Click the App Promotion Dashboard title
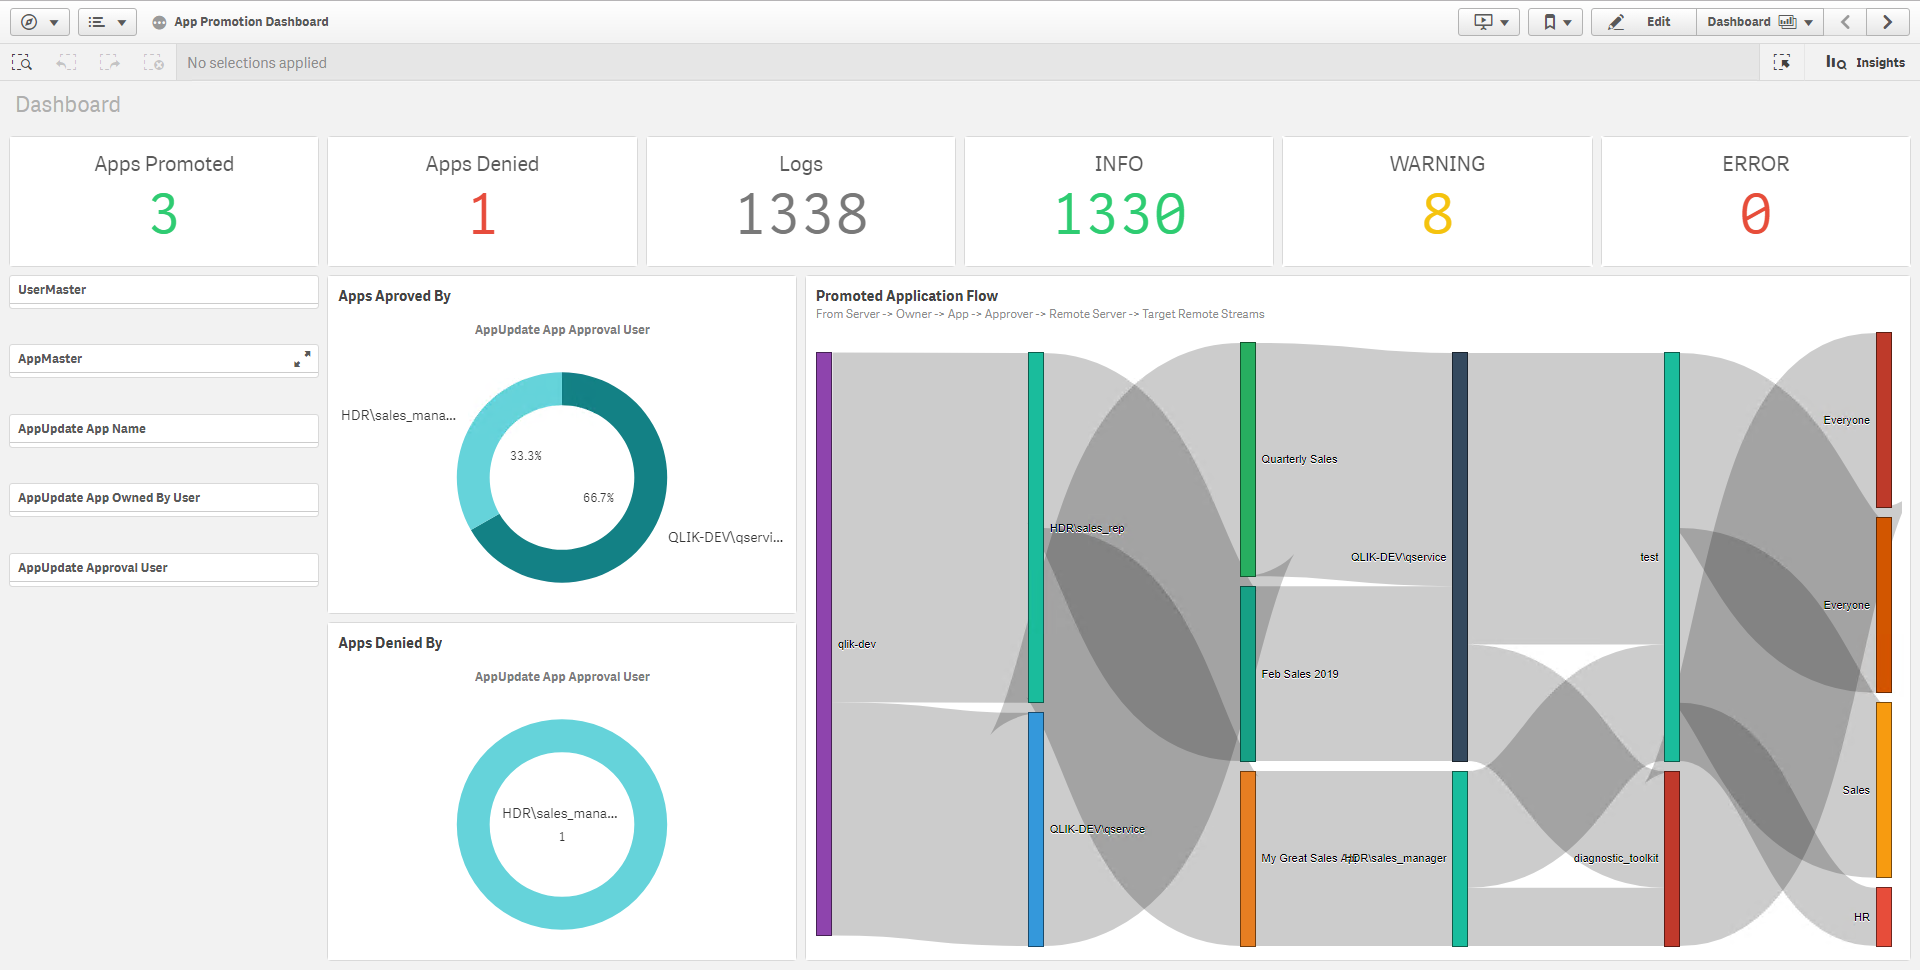The height and width of the screenshot is (970, 1920). pyautogui.click(x=251, y=22)
